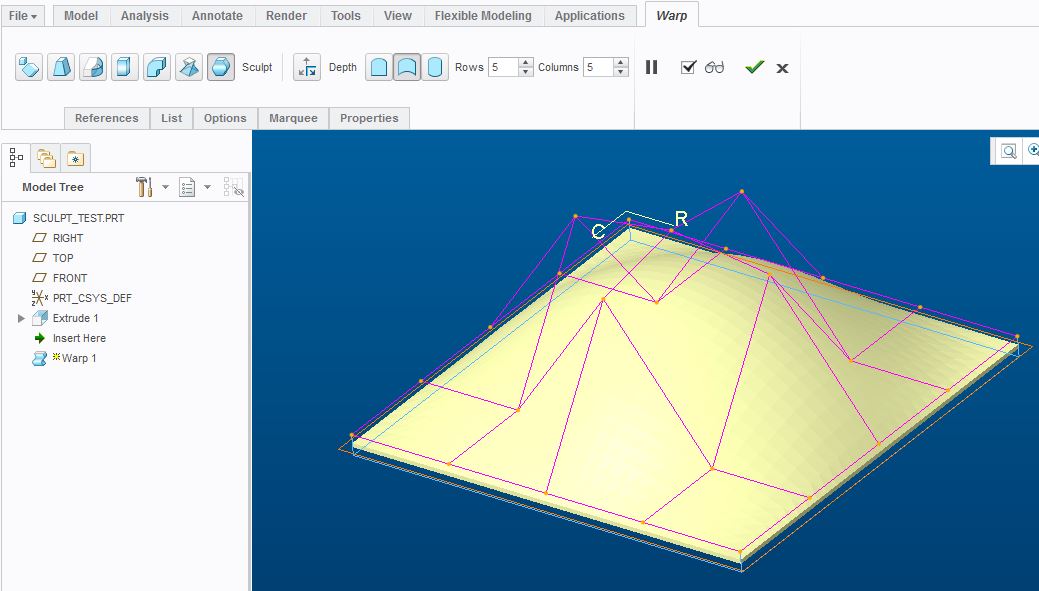Switch to the Annotate tab

217,15
